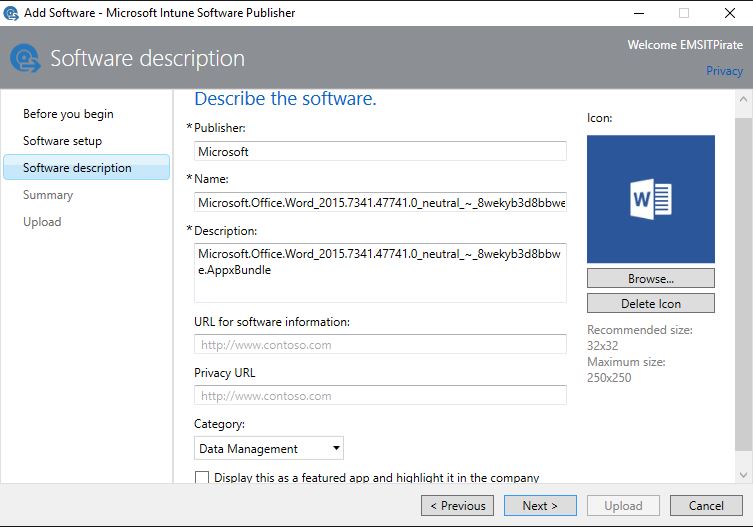The width and height of the screenshot is (753, 527).
Task: Click the Word application icon preview
Action: tap(651, 199)
